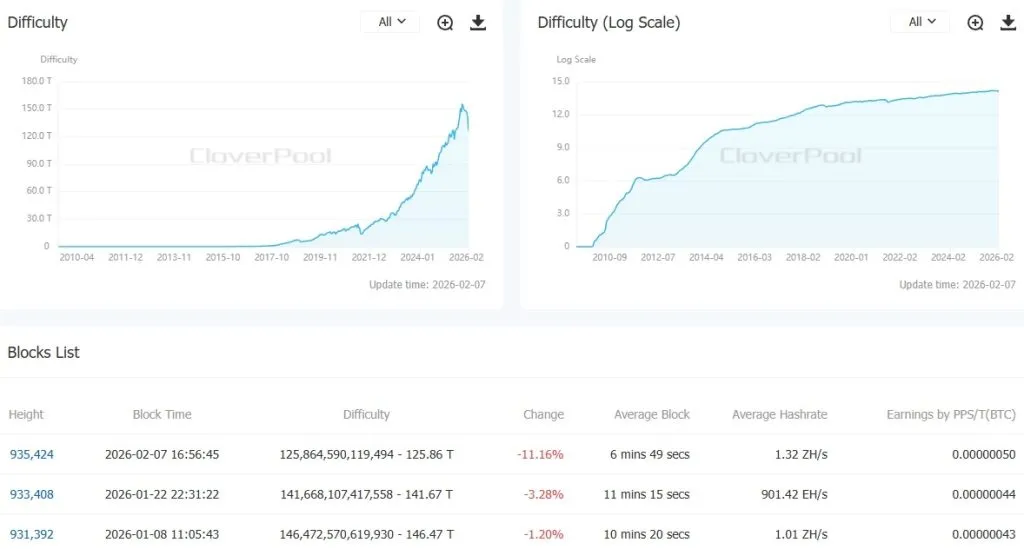1024x549 pixels.
Task: Click the peak of the Difficulty chart line
Action: [462, 105]
